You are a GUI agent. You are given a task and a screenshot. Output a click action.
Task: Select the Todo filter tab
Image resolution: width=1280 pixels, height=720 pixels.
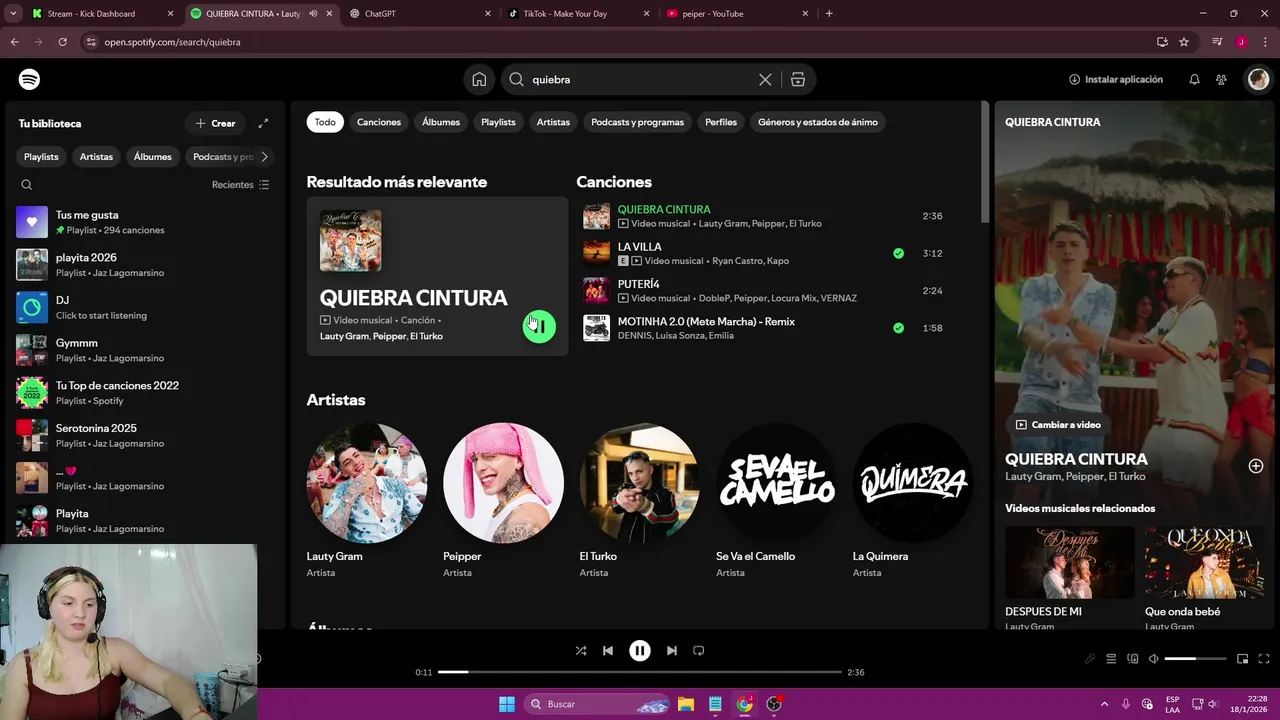tap(325, 122)
